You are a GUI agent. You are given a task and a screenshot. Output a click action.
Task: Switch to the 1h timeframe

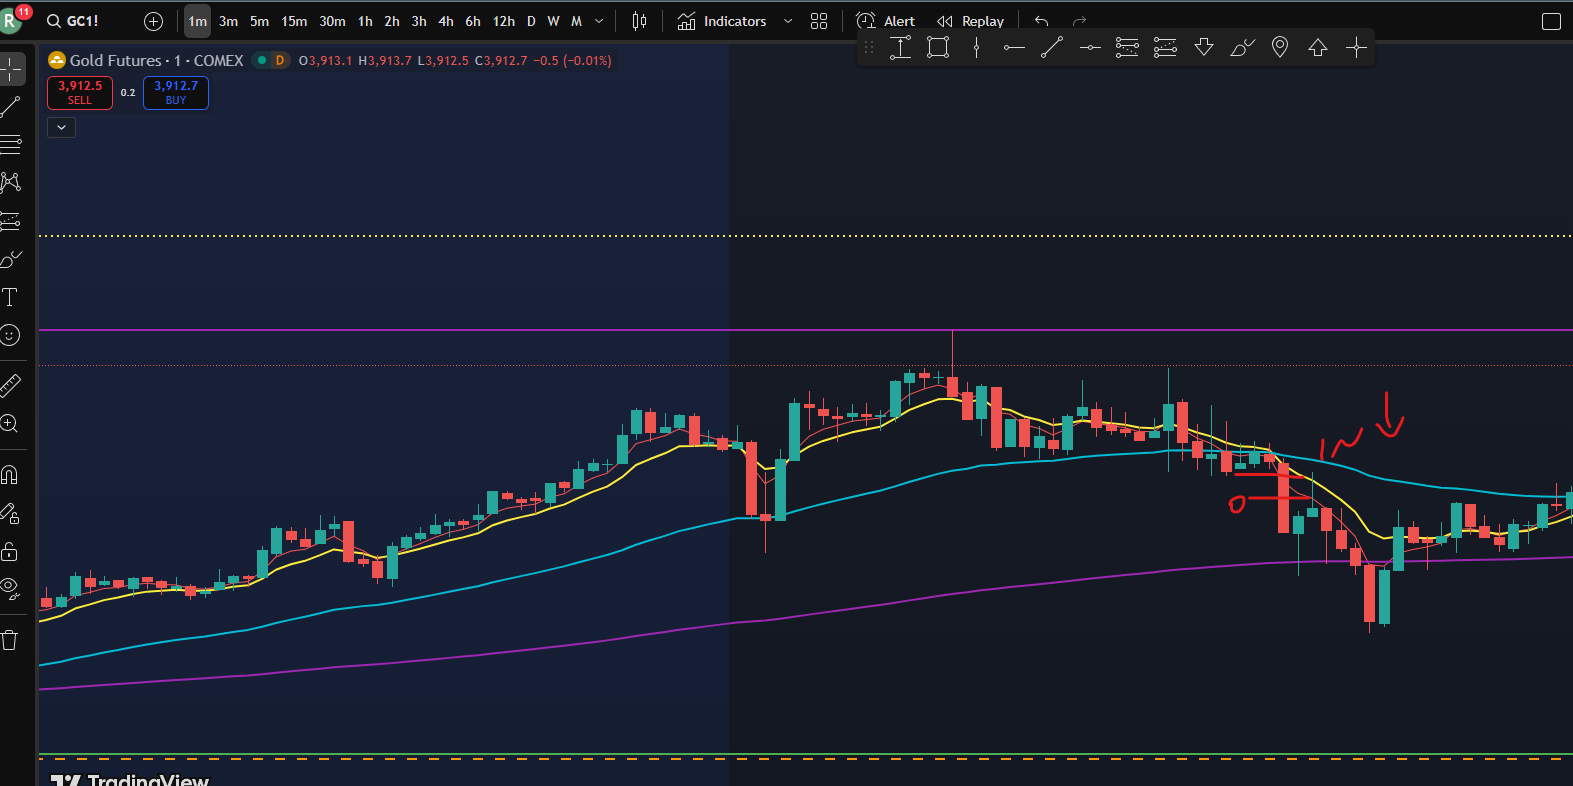tap(366, 21)
